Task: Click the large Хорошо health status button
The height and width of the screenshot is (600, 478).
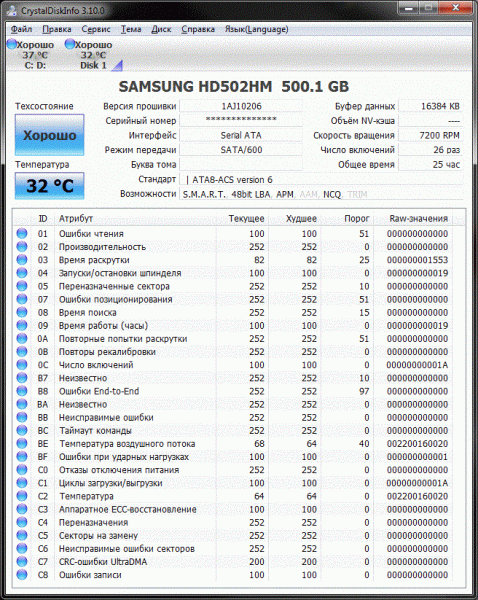Action: (49, 135)
